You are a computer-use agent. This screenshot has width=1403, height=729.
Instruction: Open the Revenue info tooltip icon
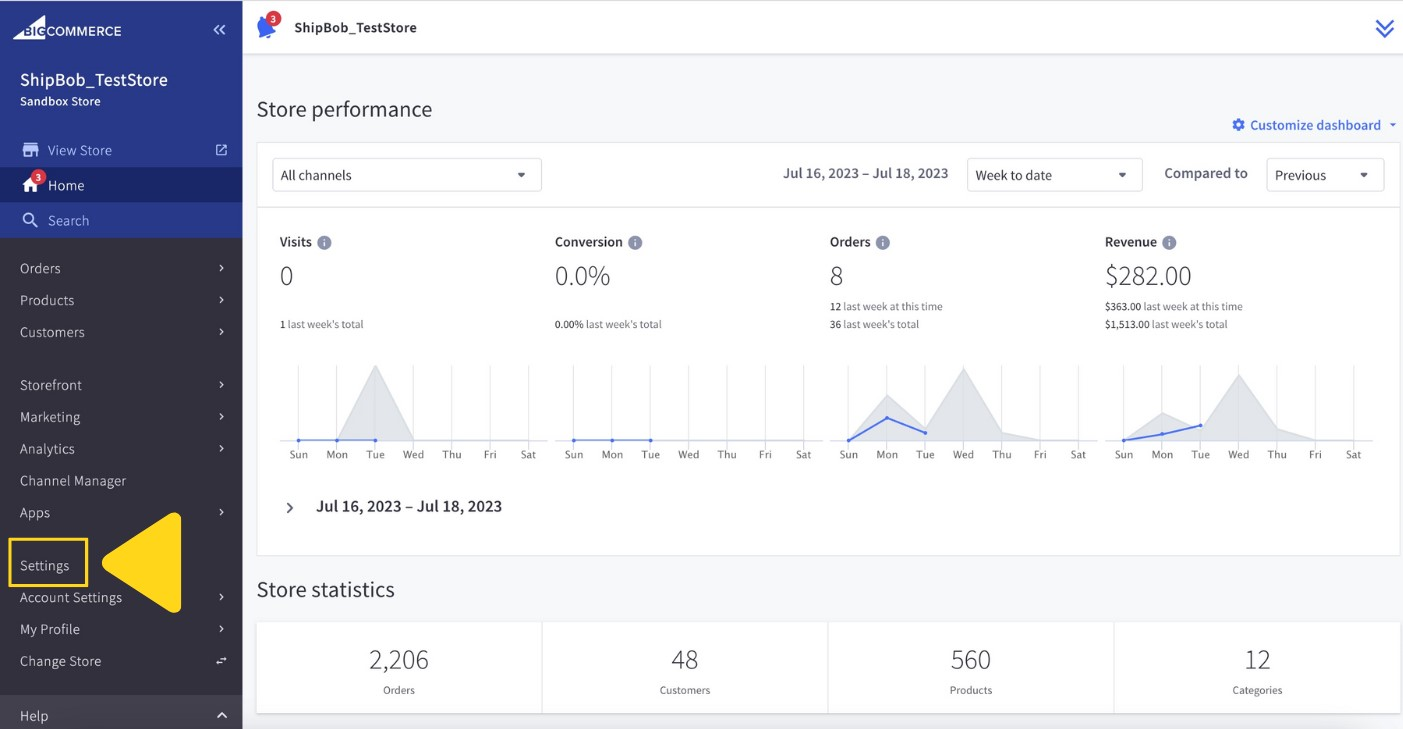coord(1172,241)
